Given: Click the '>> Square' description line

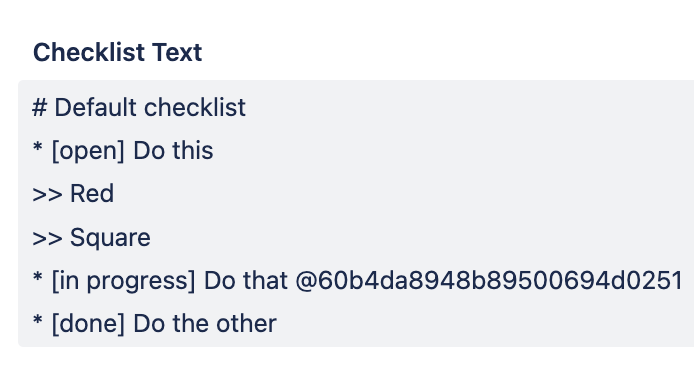Looking at the screenshot, I should (92, 238).
